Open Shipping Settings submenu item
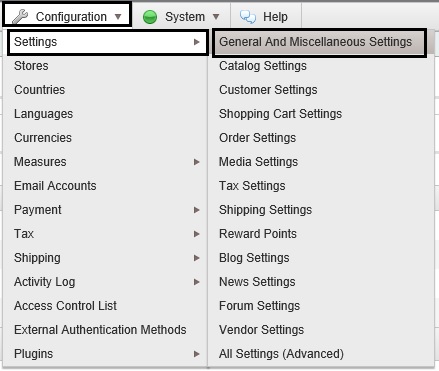This screenshot has width=439, height=371. pos(321,210)
